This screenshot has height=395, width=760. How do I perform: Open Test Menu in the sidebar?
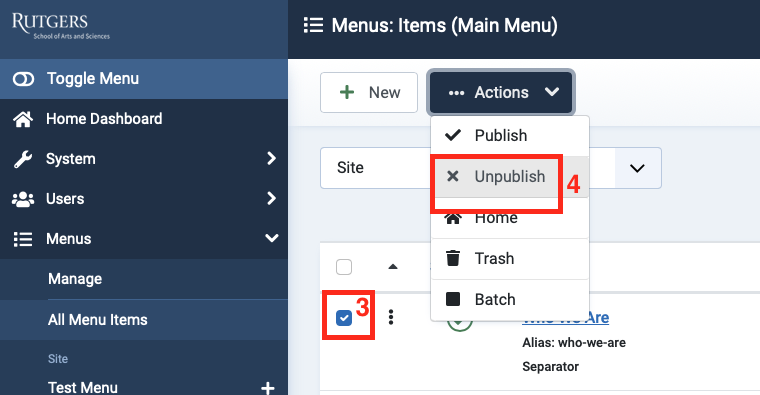pos(83,387)
